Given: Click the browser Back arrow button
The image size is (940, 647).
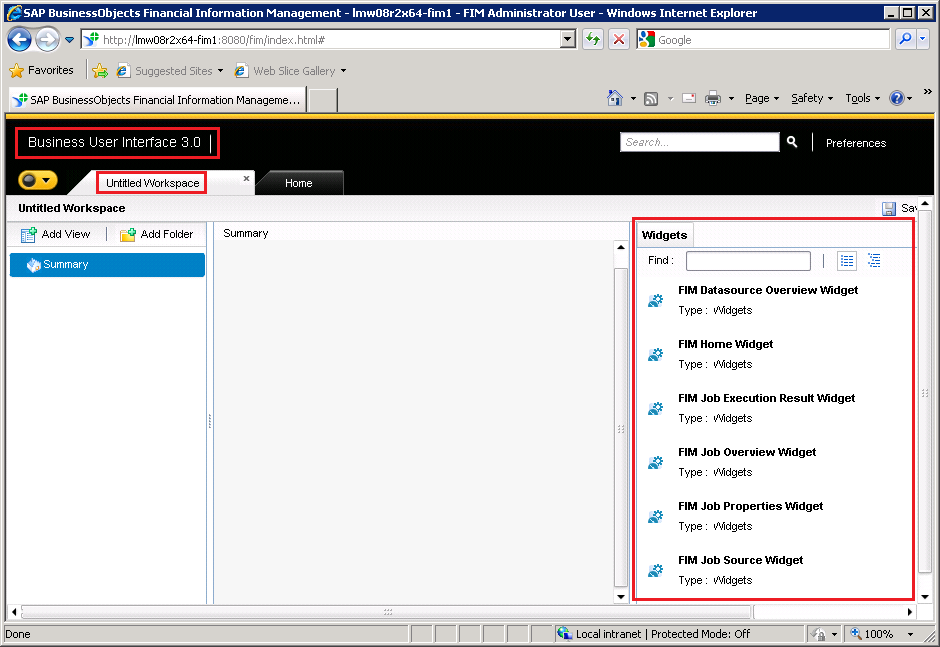Looking at the screenshot, I should click(19, 40).
